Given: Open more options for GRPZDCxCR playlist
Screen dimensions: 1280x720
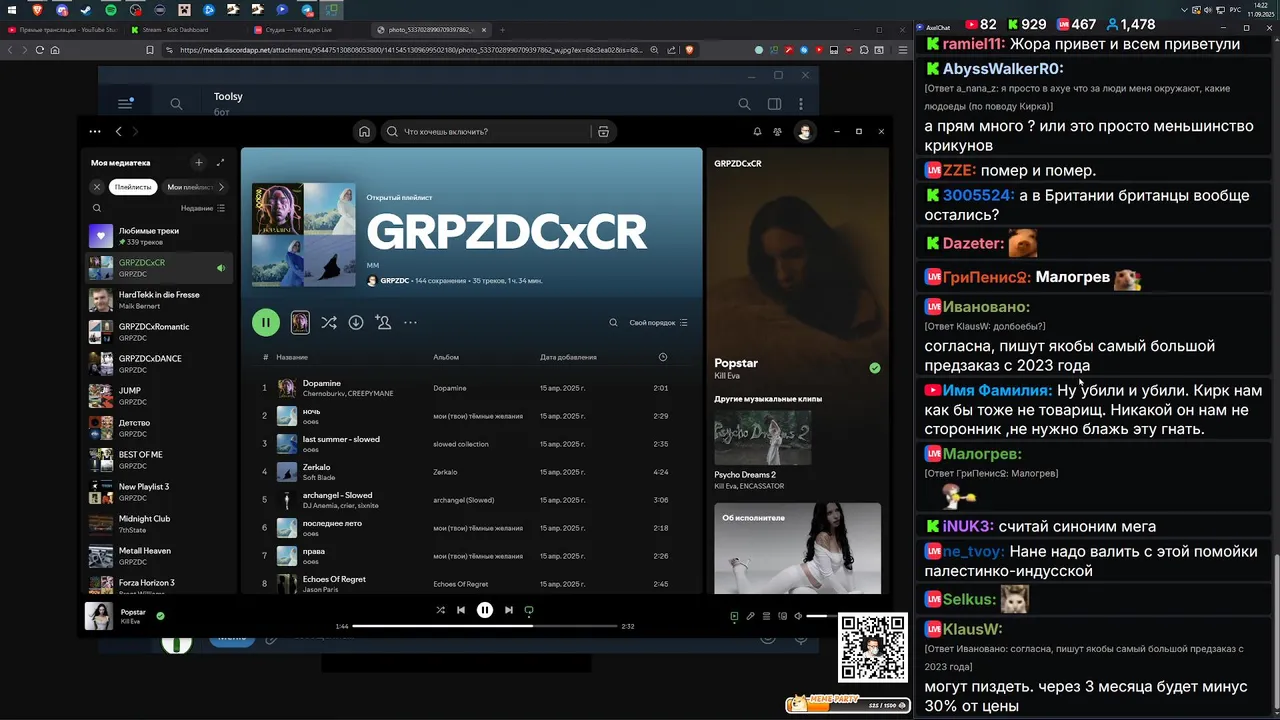Looking at the screenshot, I should pyautogui.click(x=410, y=322).
